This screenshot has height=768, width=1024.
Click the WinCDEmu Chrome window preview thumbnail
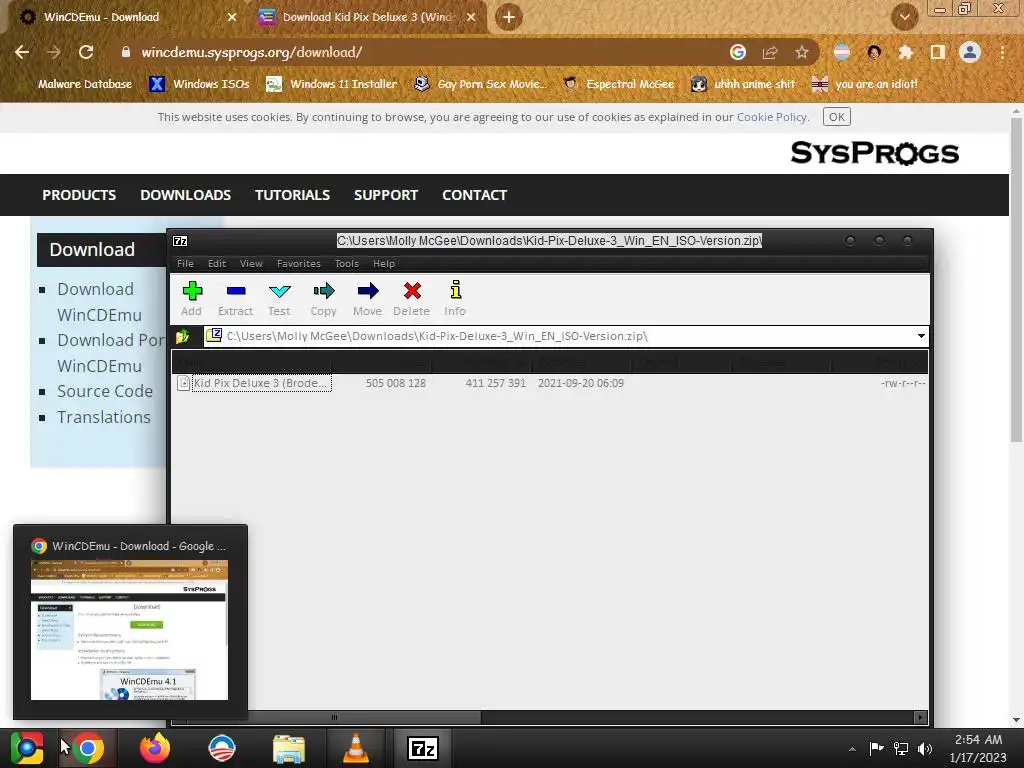[129, 630]
